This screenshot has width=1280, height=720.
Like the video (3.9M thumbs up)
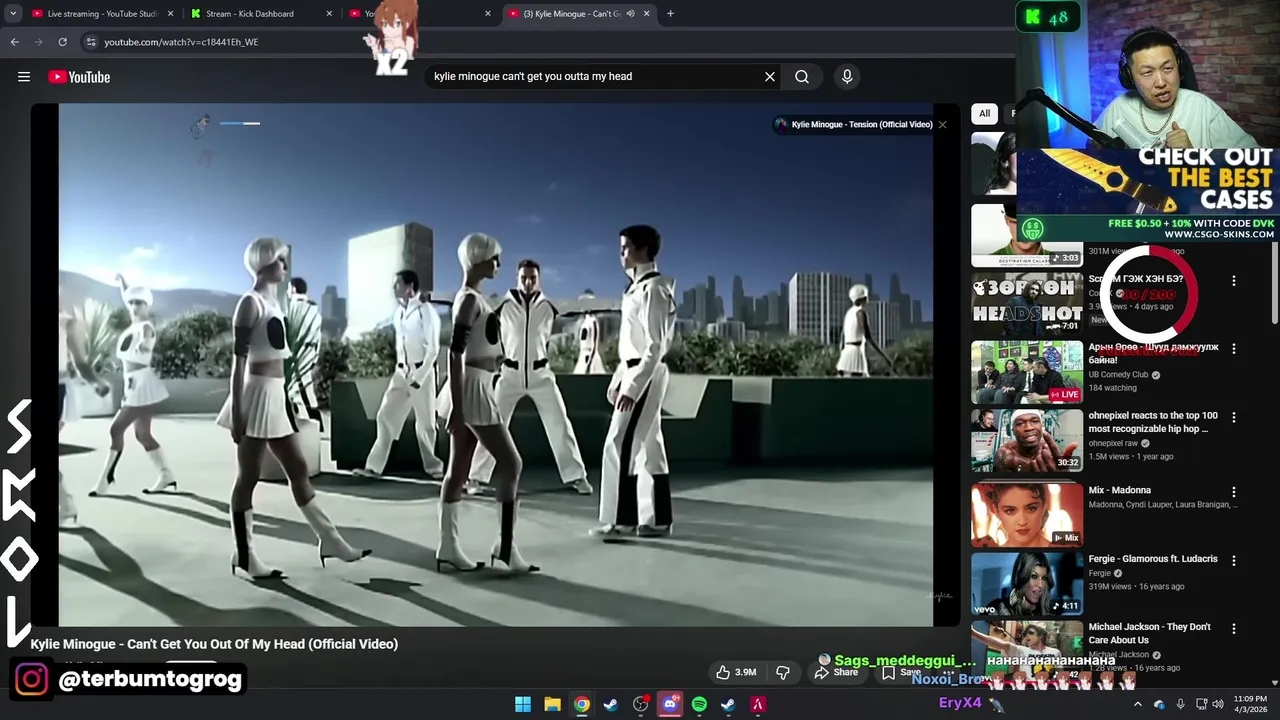[735, 672]
